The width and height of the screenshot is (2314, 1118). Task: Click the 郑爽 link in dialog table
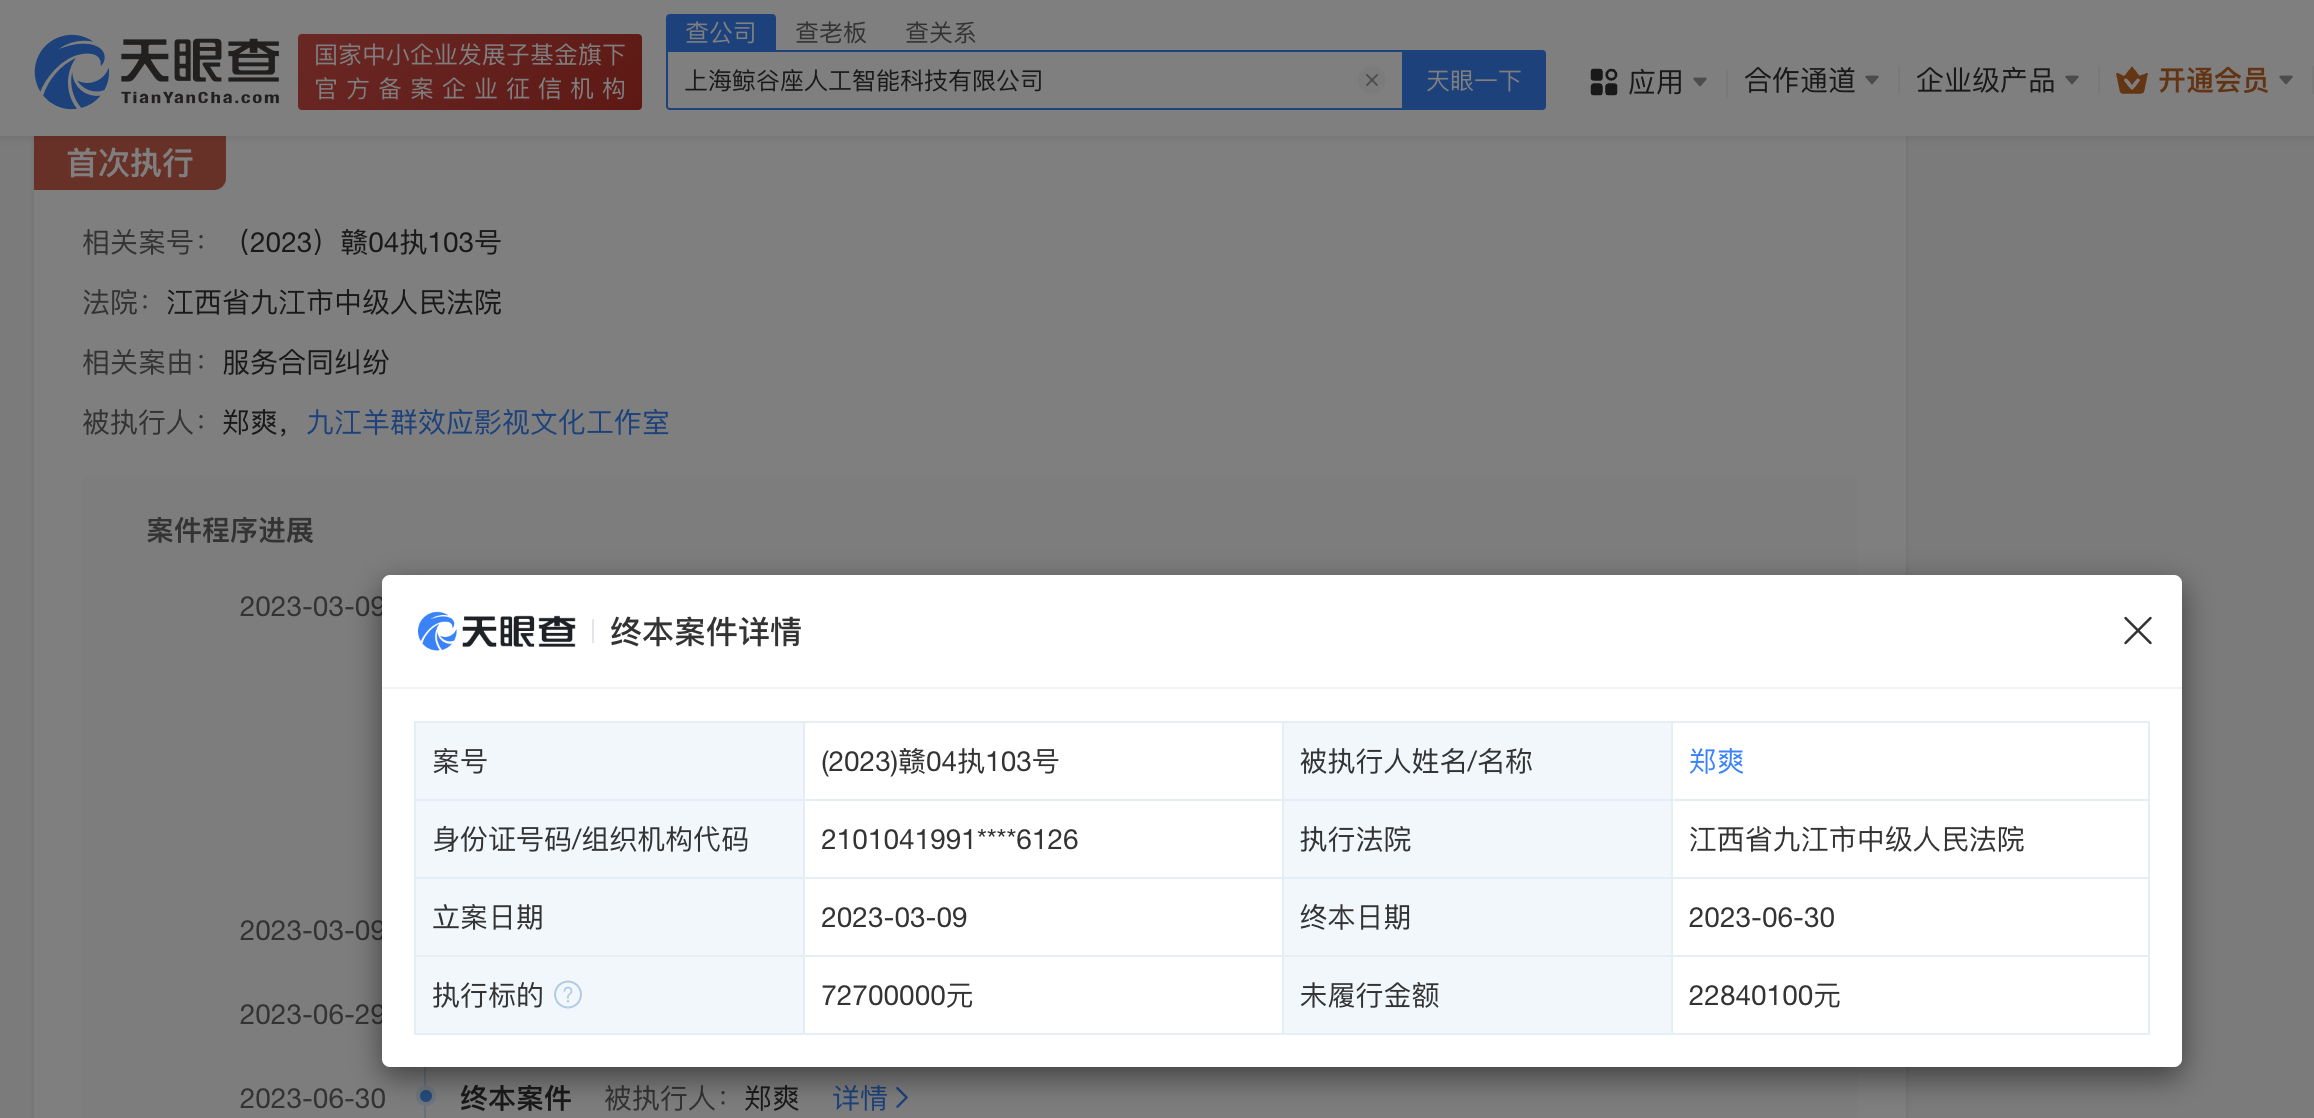tap(1716, 762)
